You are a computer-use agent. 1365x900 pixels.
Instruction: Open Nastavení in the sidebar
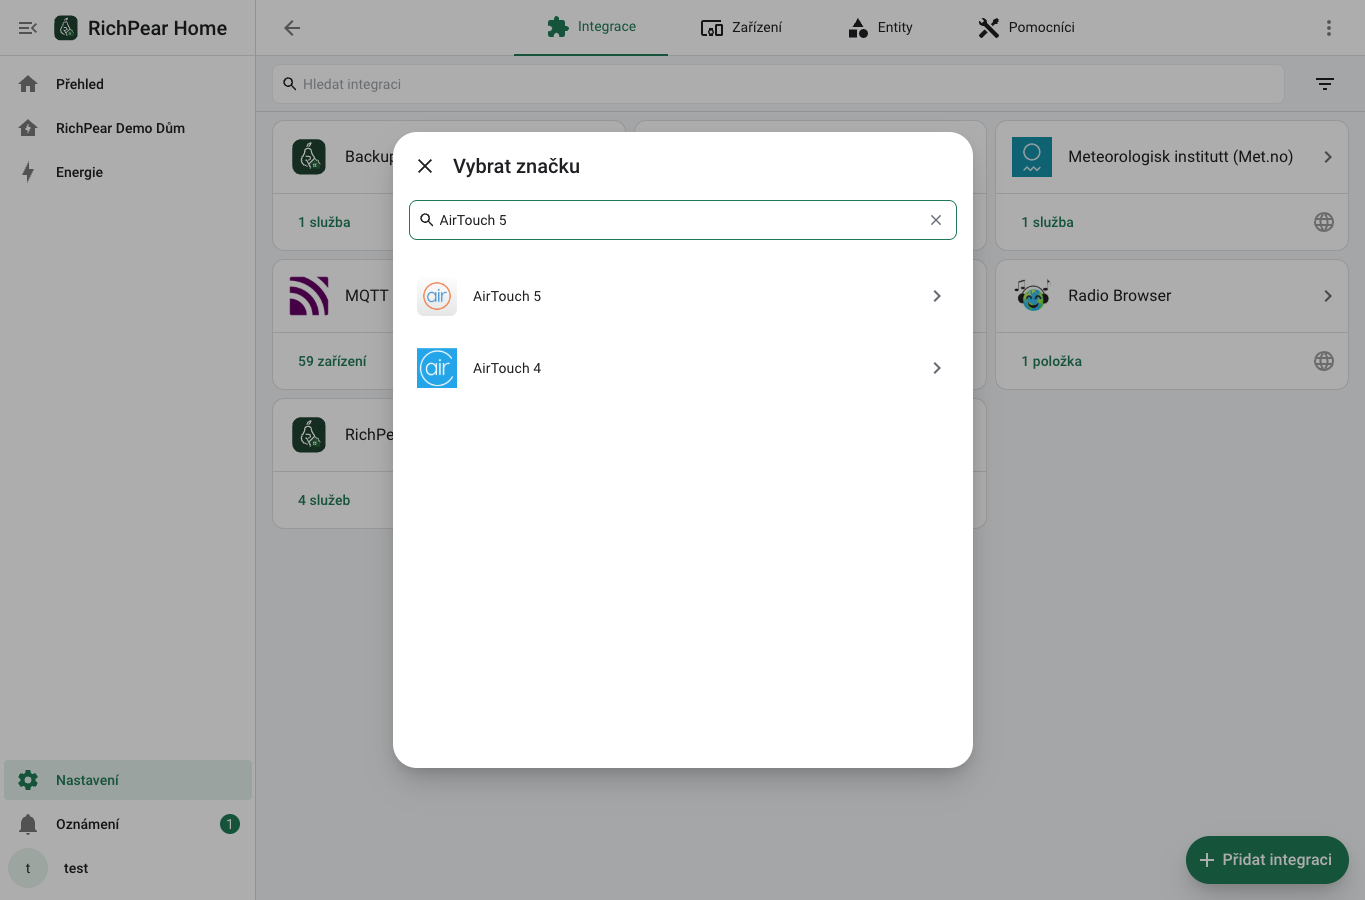(x=128, y=780)
